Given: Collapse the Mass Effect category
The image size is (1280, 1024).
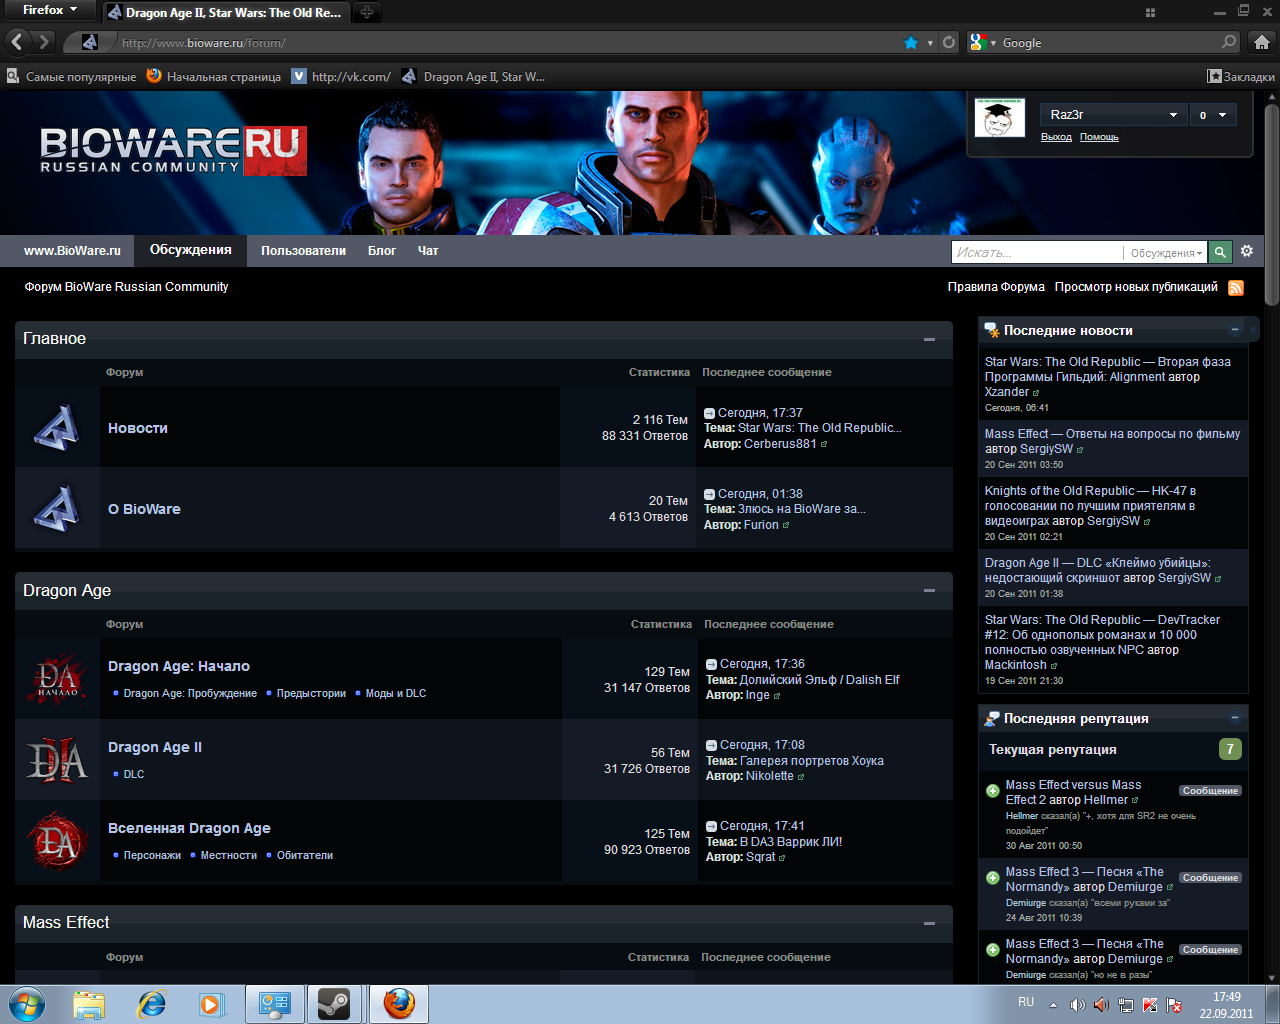Looking at the screenshot, I should pyautogui.click(x=929, y=923).
